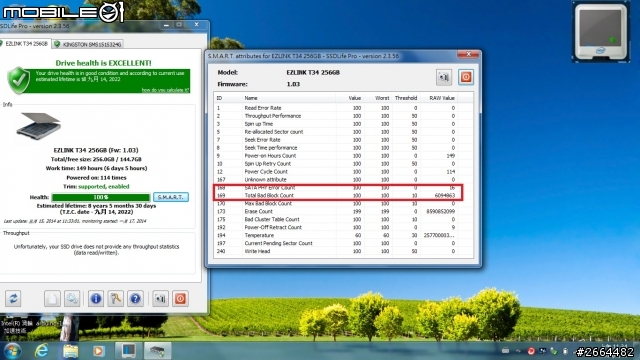
Task: Open the 'how do you calculate it?' link
Action: pos(165,90)
